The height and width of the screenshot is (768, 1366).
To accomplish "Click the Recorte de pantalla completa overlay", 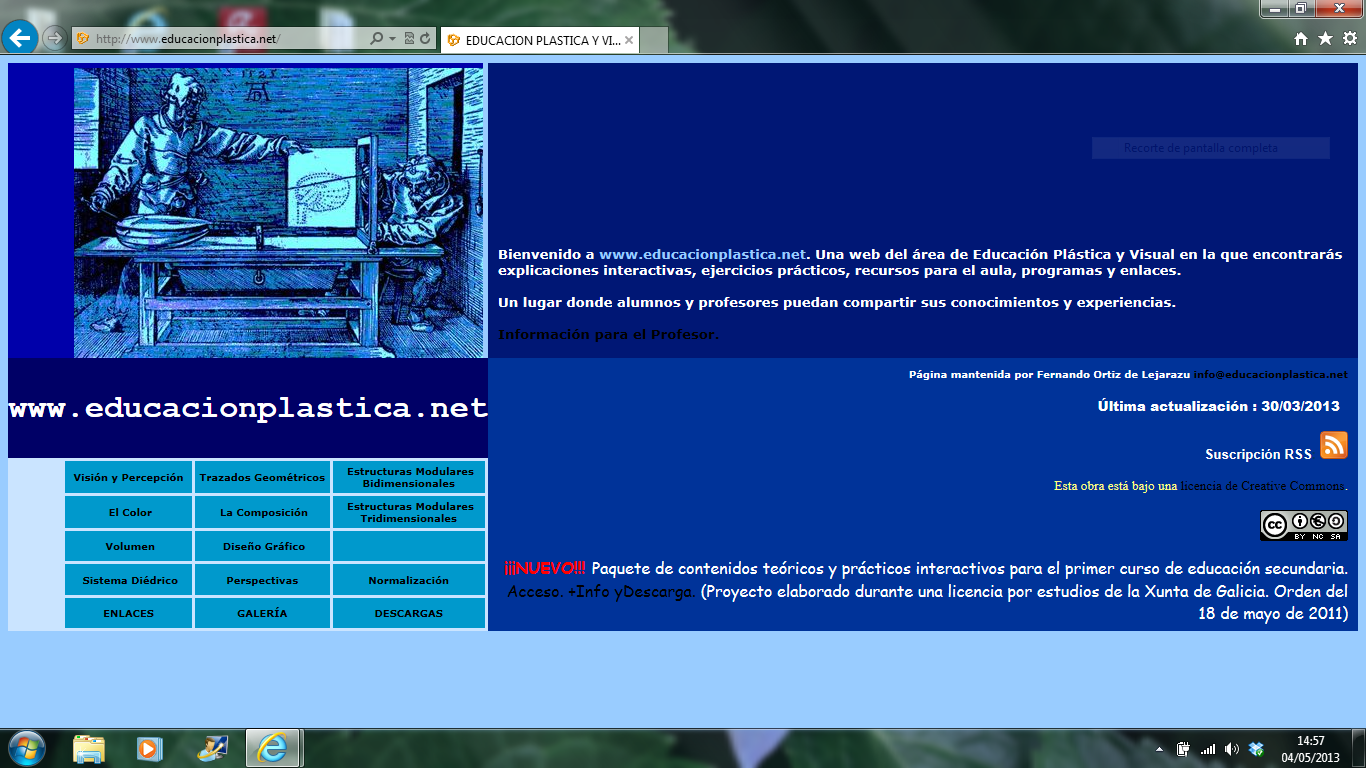I will click(1210, 148).
